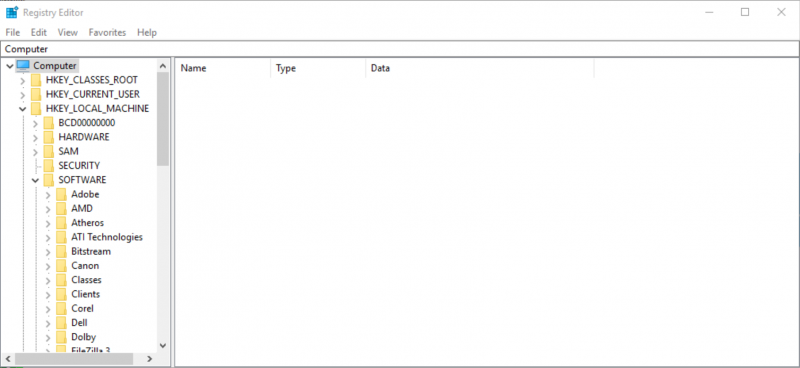This screenshot has width=800, height=368.
Task: Click the Clients folder icon
Action: click(61, 295)
